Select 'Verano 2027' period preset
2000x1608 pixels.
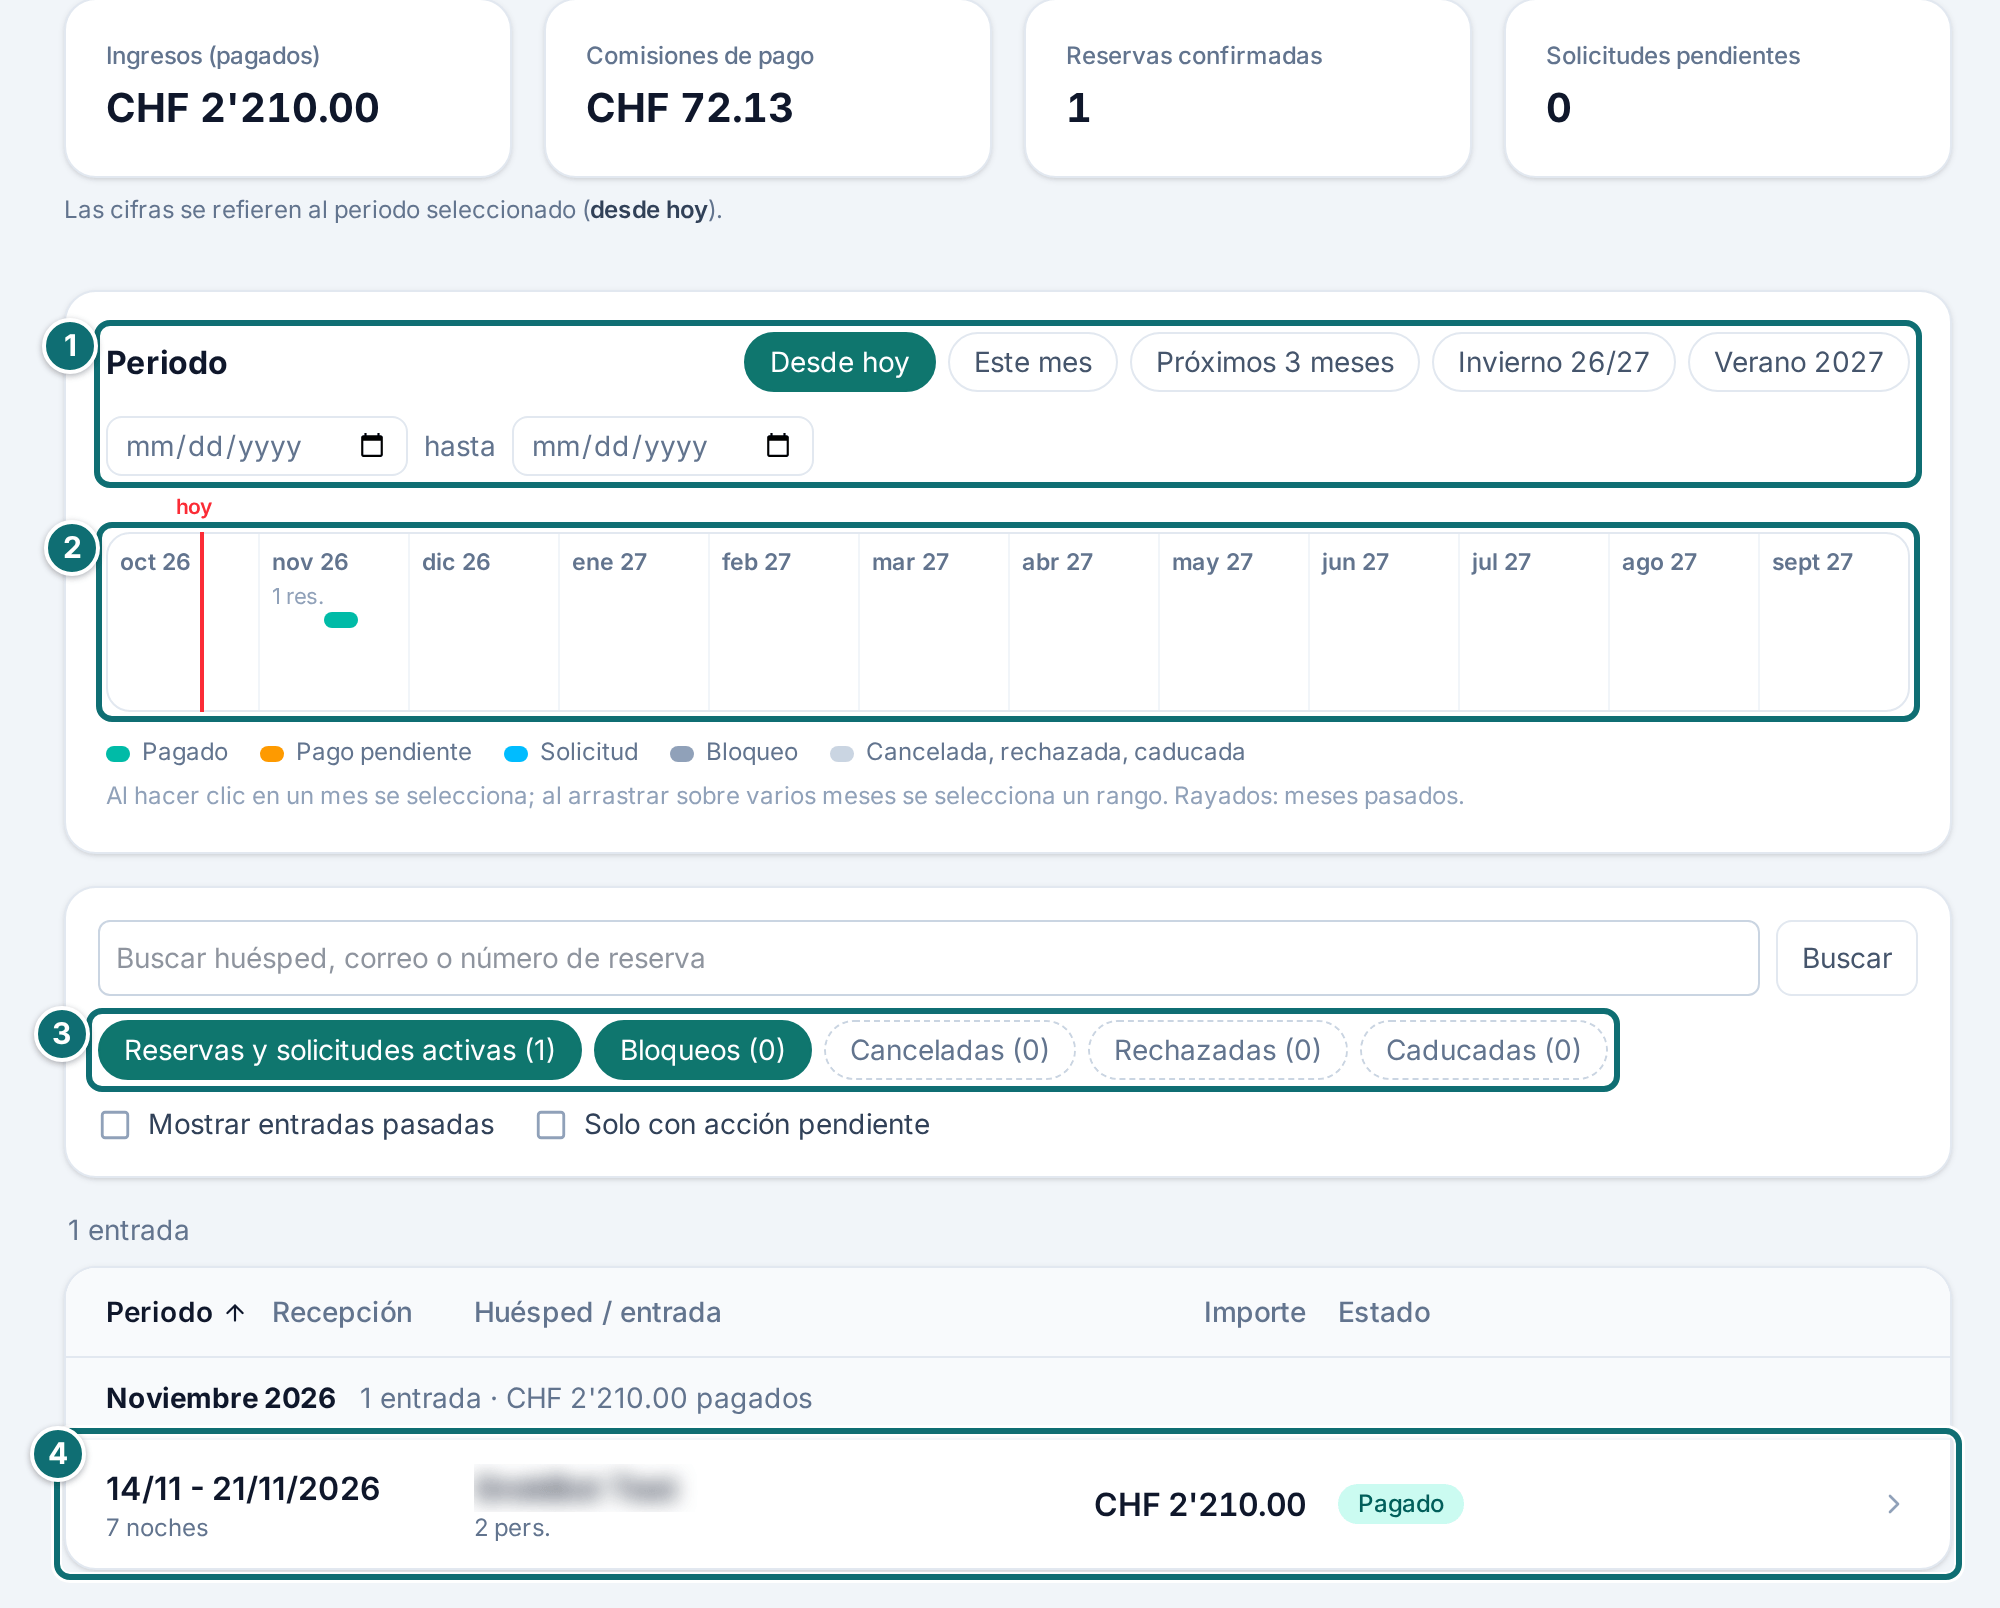click(x=1799, y=362)
